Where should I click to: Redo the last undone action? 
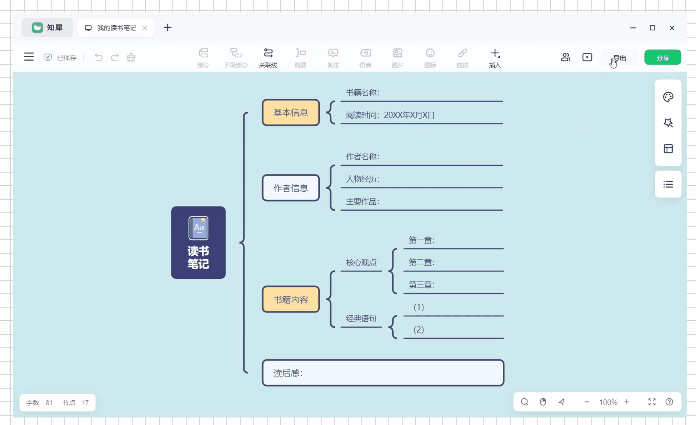click(115, 57)
